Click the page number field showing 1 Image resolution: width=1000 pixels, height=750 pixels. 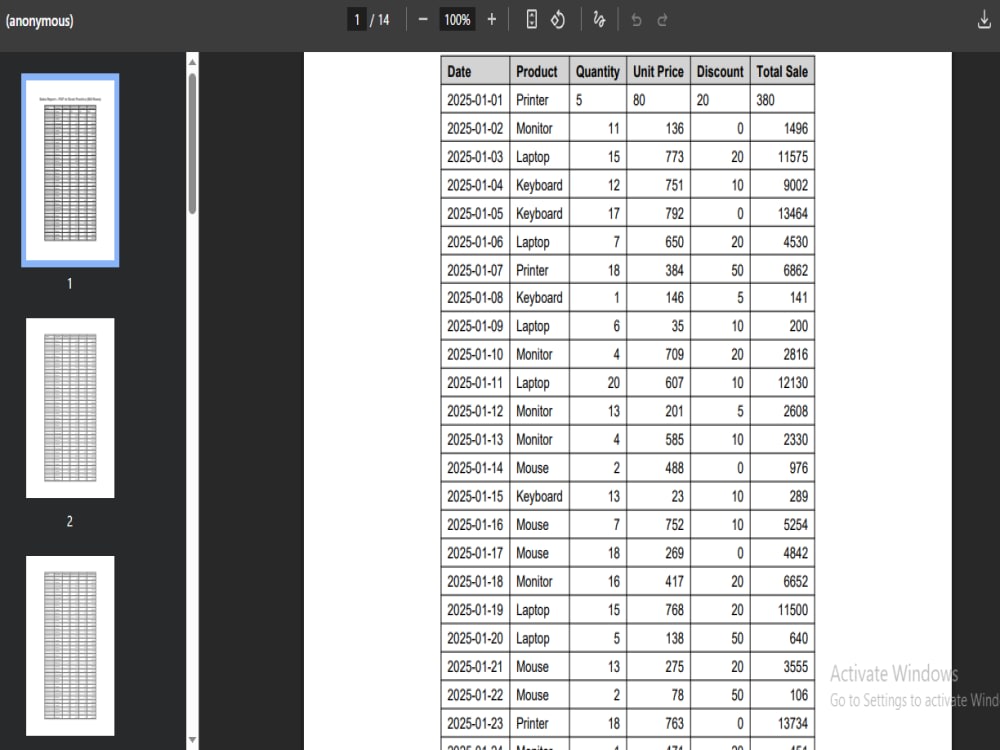pyautogui.click(x=357, y=20)
